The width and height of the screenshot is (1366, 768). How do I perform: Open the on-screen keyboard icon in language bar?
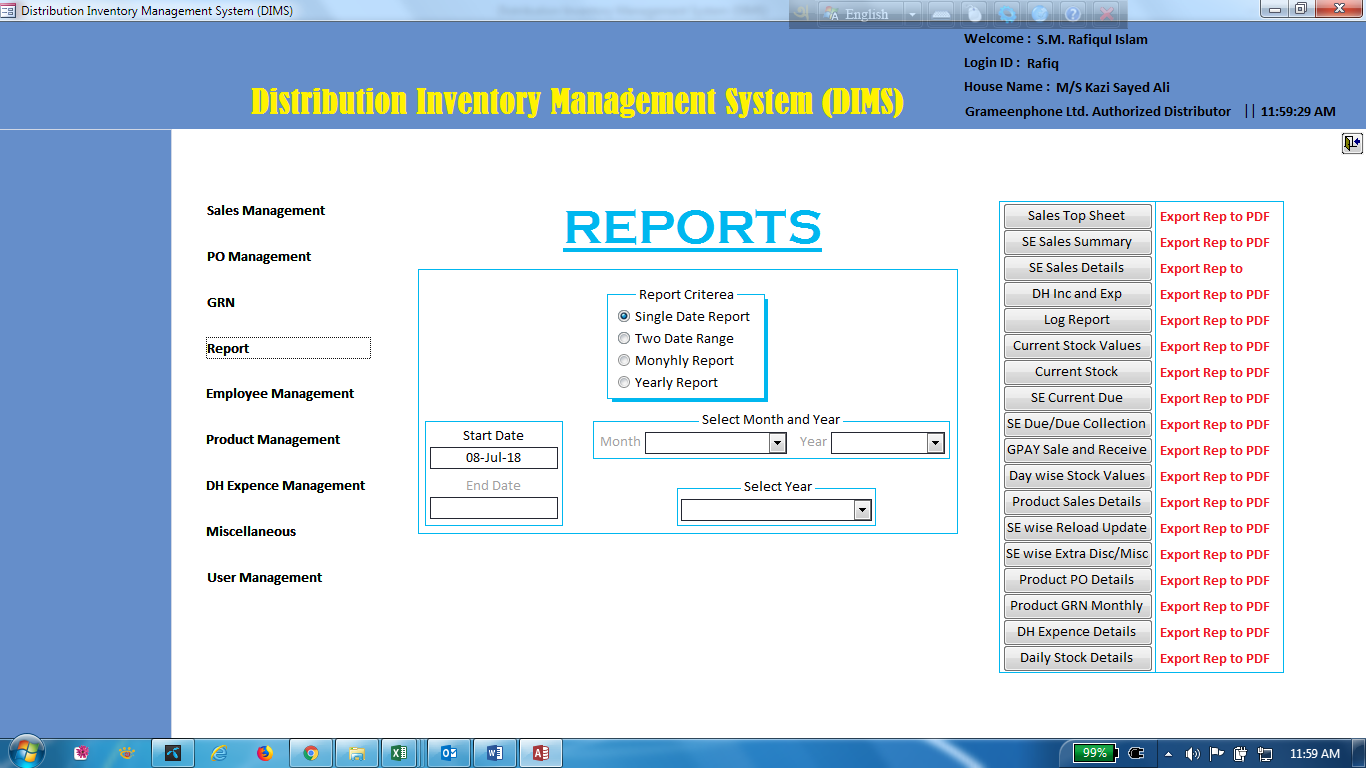[941, 14]
